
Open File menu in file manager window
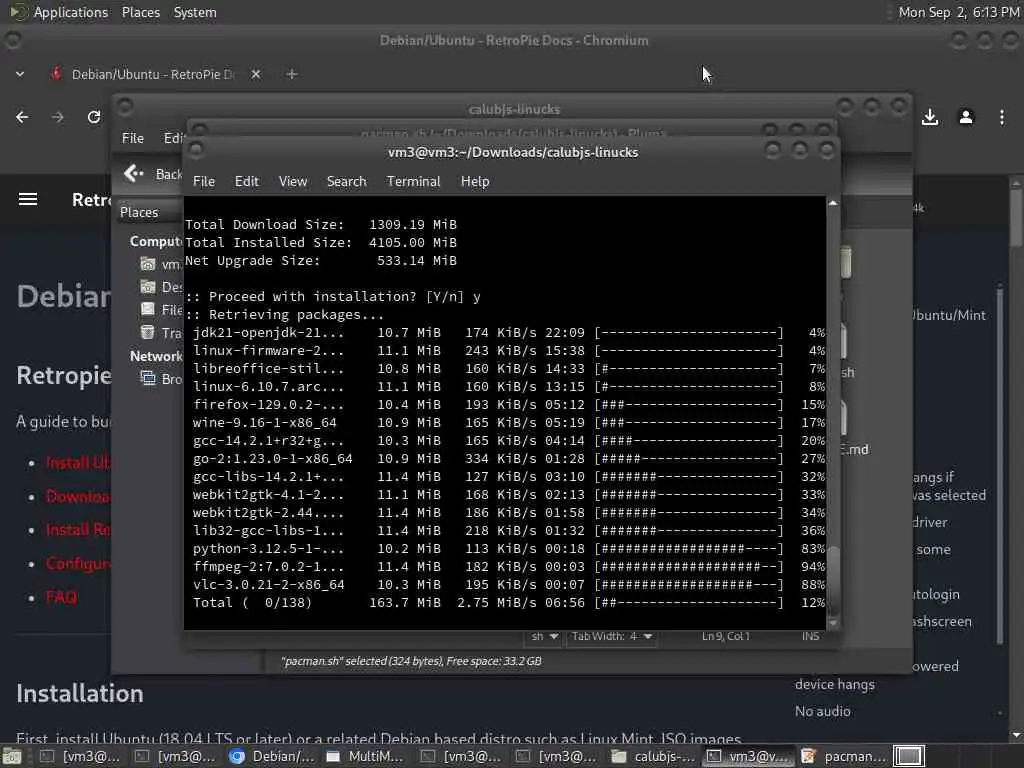click(x=133, y=138)
